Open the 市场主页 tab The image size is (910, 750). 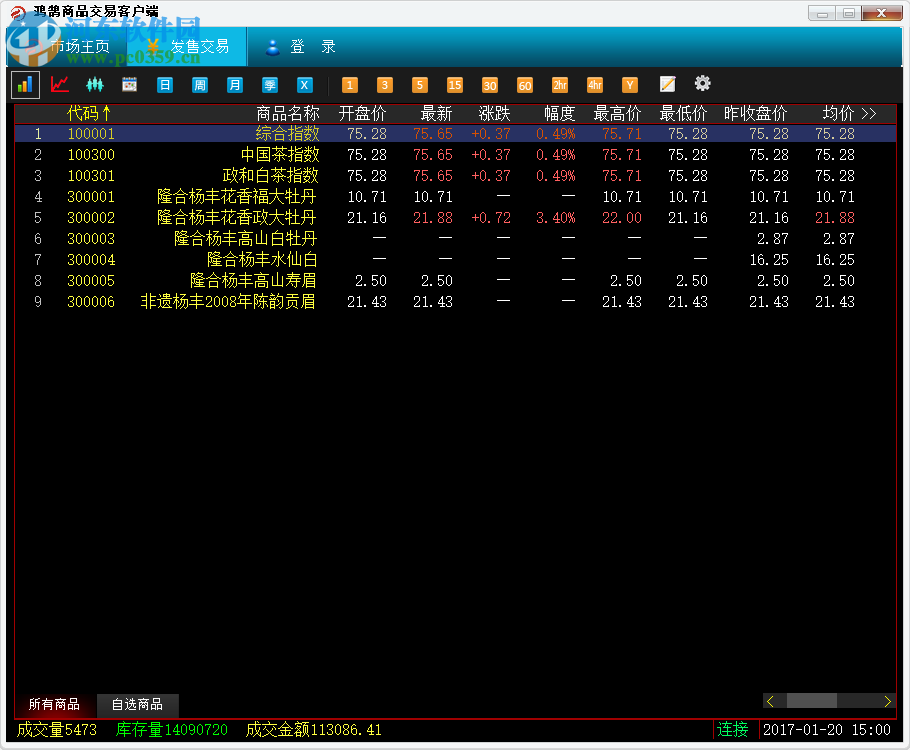point(68,46)
